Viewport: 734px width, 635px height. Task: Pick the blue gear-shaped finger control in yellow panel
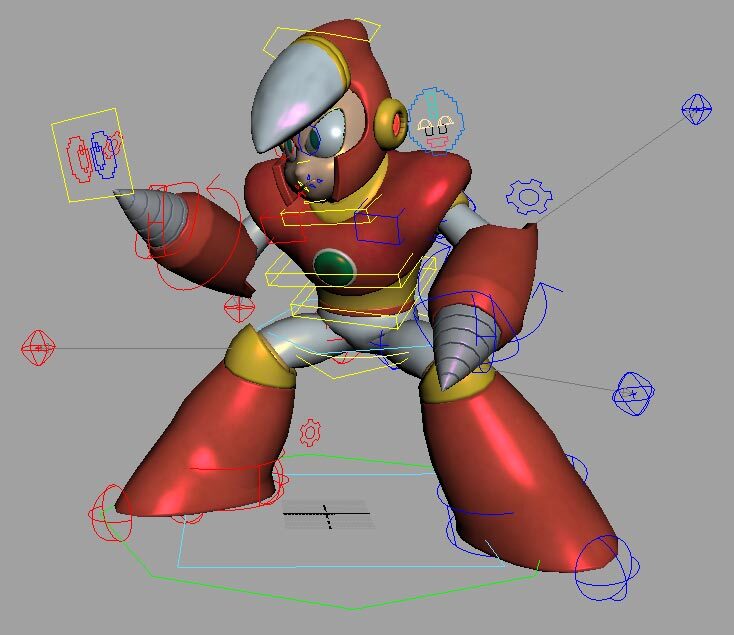[102, 155]
